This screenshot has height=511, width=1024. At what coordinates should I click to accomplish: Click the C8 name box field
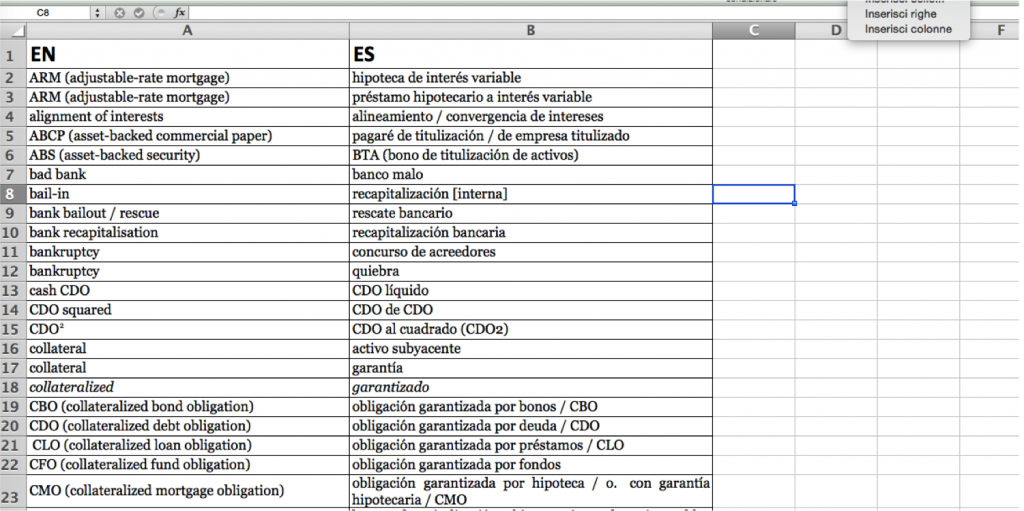click(x=46, y=12)
